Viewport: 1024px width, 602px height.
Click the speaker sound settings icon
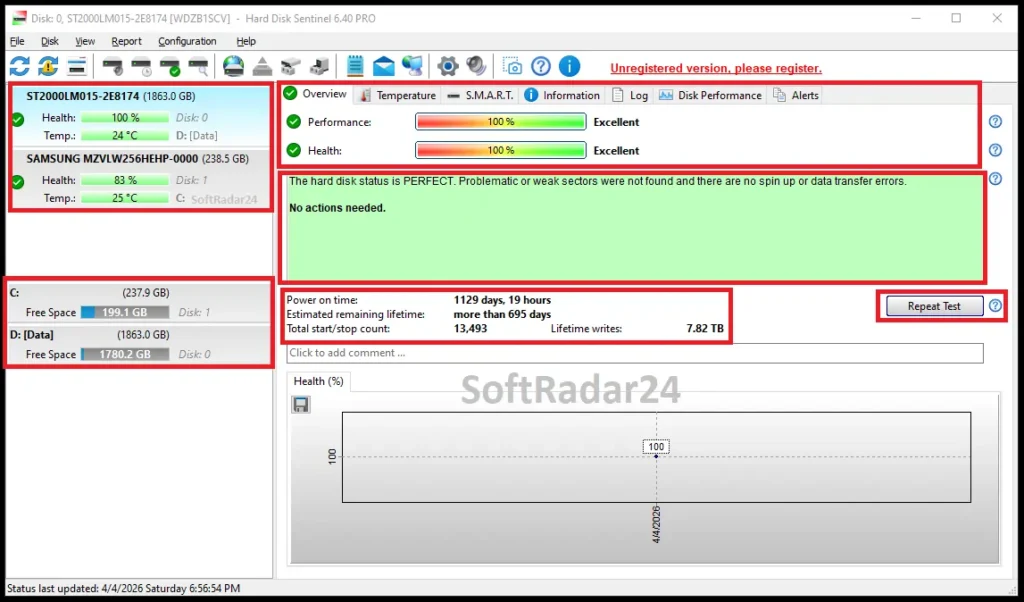point(477,65)
